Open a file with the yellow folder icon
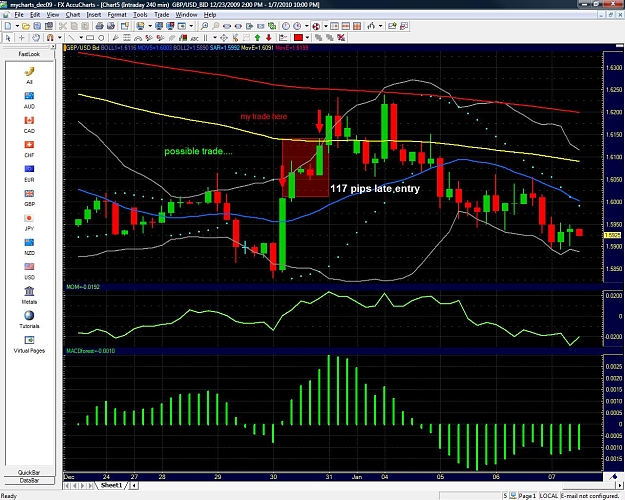Screen dimensions: 625x500 (x=26, y=26)
